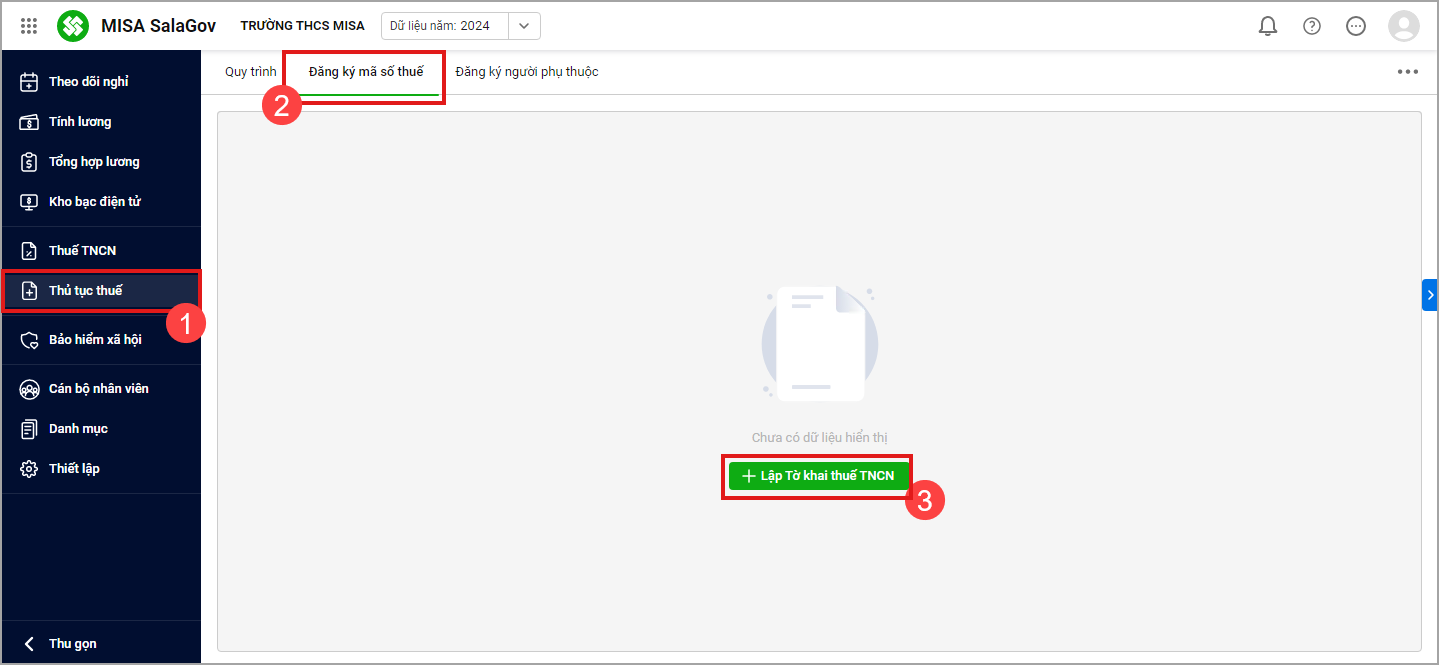Image resolution: width=1439 pixels, height=665 pixels.
Task: Switch to the Quy trình tab
Action: pyautogui.click(x=250, y=72)
